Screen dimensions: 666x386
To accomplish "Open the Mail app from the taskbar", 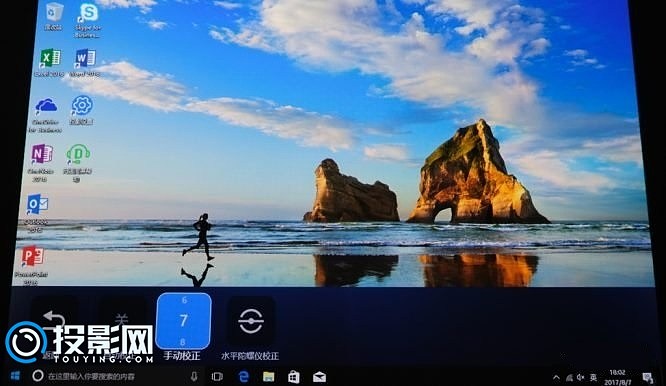I will point(319,376).
